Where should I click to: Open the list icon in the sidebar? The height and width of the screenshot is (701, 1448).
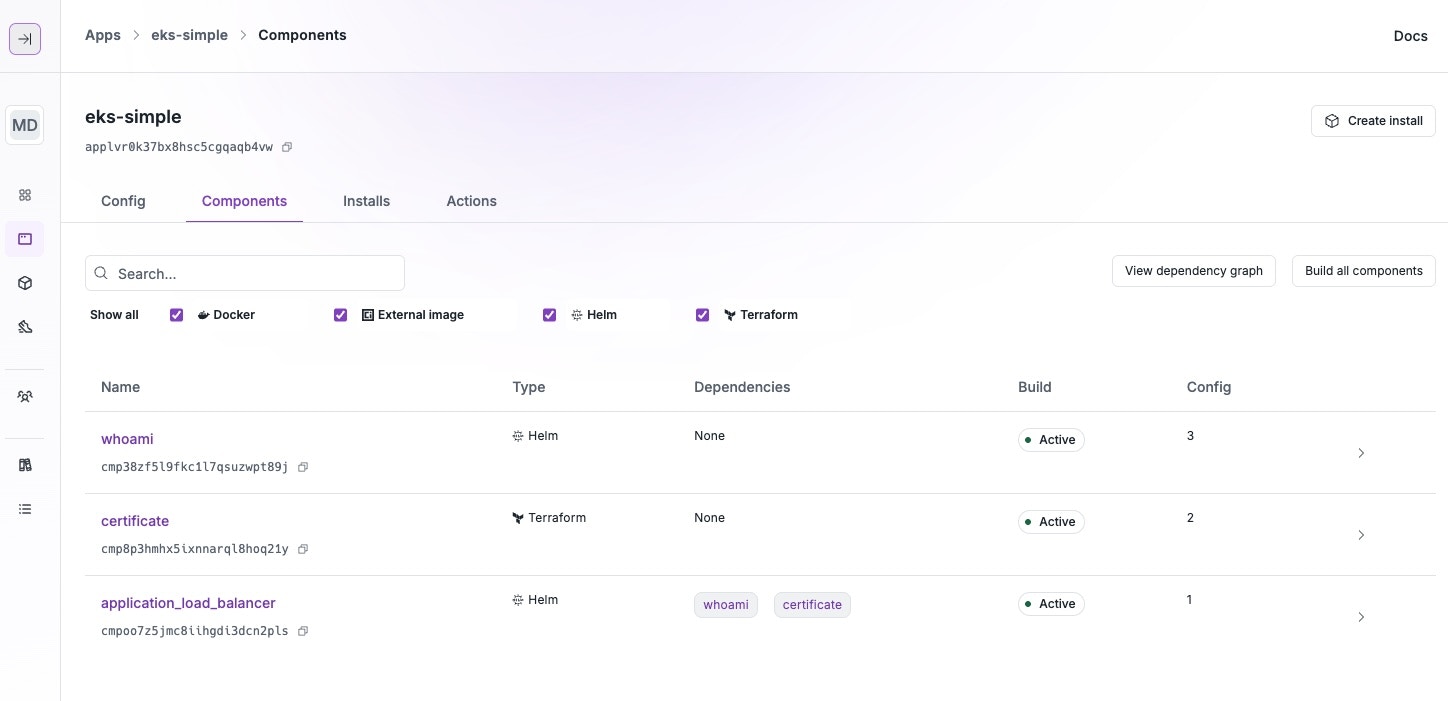(x=25, y=509)
